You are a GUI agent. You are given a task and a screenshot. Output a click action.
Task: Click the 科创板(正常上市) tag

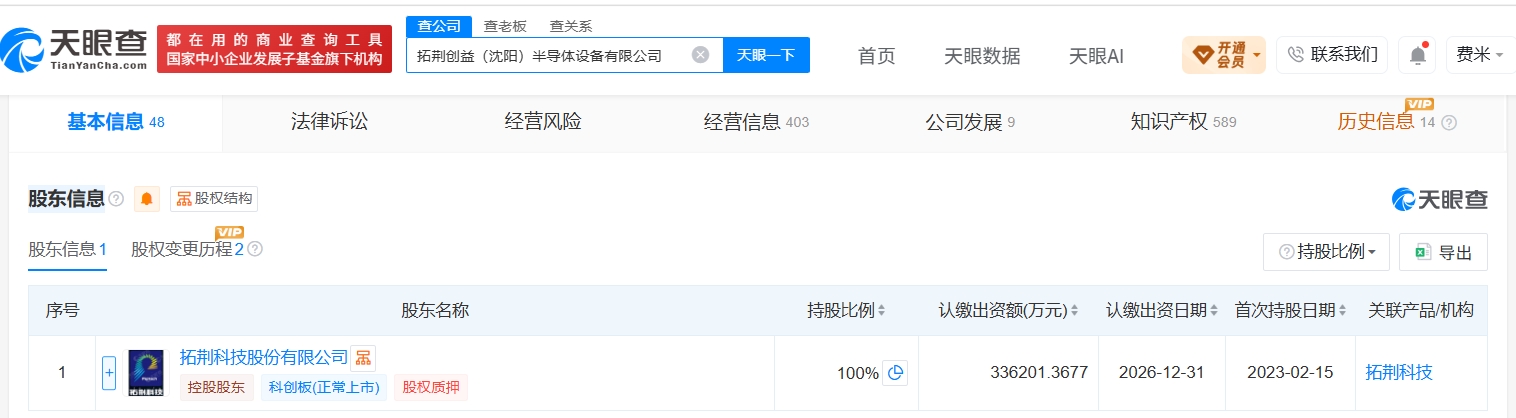[324, 387]
